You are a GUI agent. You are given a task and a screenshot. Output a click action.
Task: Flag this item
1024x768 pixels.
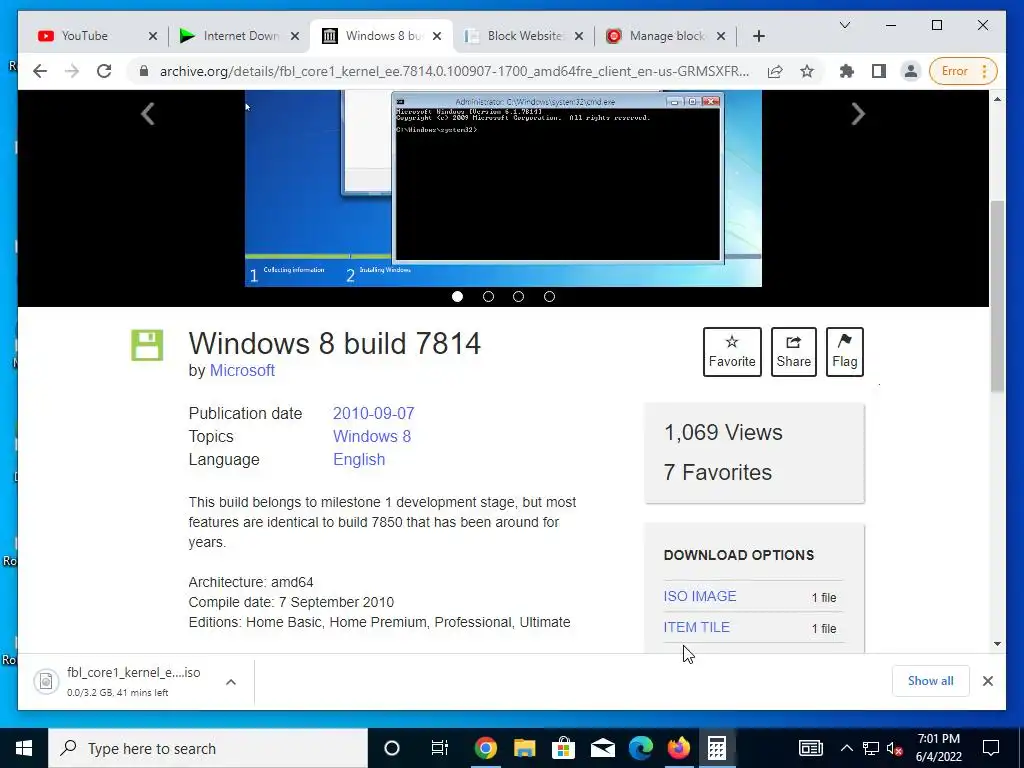point(844,352)
